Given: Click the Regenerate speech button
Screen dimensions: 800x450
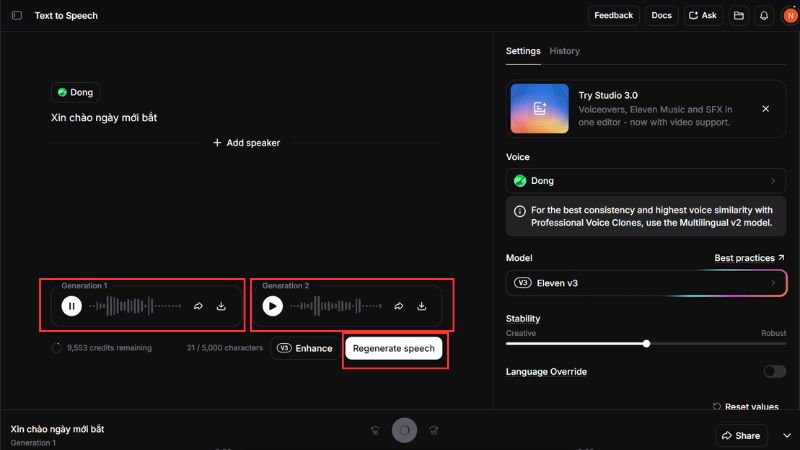Looking at the screenshot, I should [x=394, y=348].
